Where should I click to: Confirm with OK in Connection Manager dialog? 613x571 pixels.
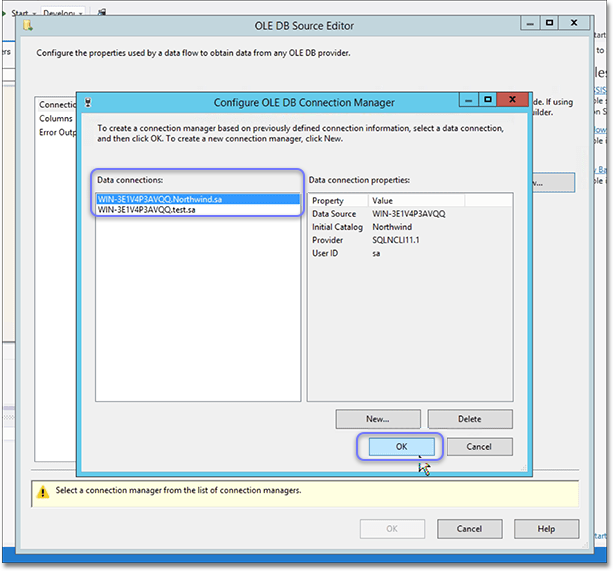[x=401, y=447]
